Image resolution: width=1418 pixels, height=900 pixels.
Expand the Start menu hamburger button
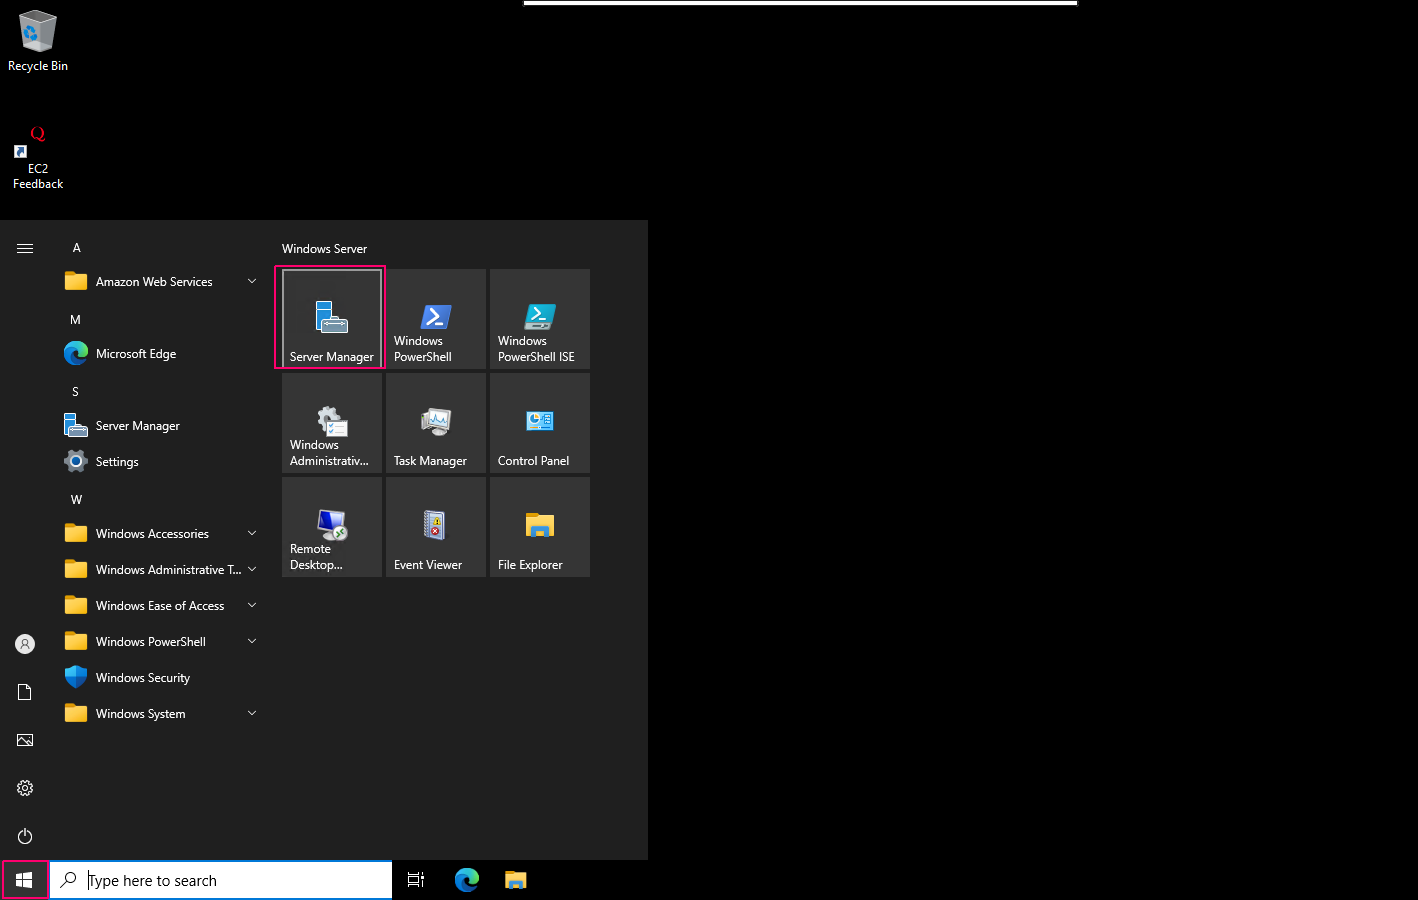tap(25, 248)
